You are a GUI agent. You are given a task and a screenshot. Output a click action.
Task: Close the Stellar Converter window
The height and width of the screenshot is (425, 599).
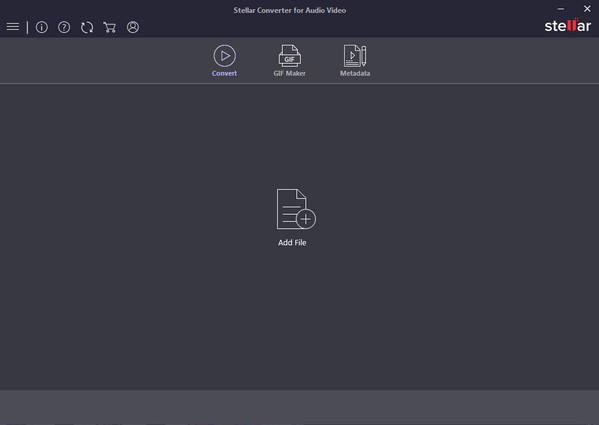[587, 9]
